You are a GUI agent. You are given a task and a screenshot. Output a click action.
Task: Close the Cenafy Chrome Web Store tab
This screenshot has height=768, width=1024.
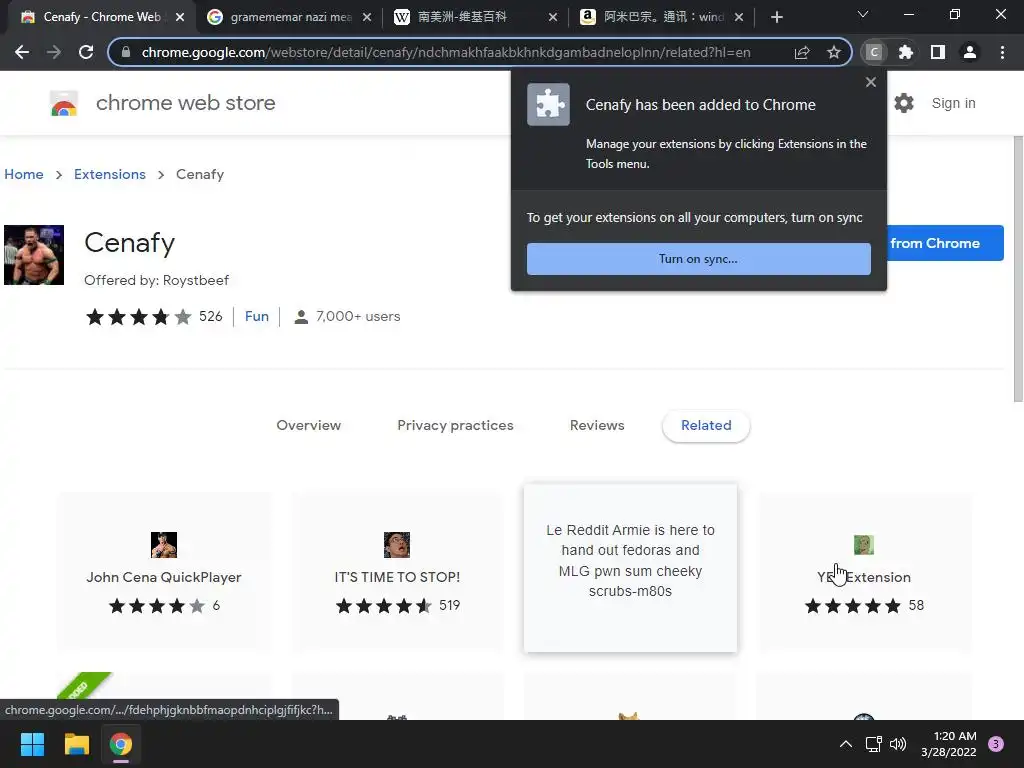point(180,17)
